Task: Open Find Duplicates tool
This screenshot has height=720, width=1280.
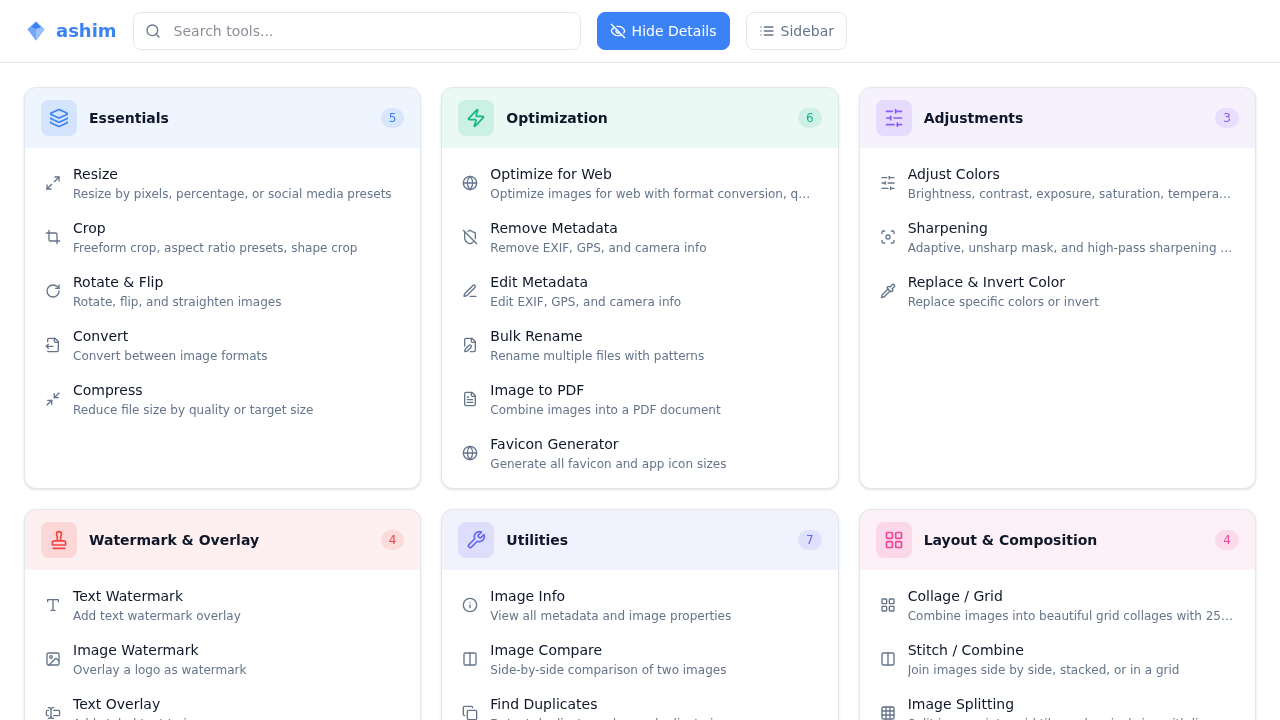Action: pos(640,705)
